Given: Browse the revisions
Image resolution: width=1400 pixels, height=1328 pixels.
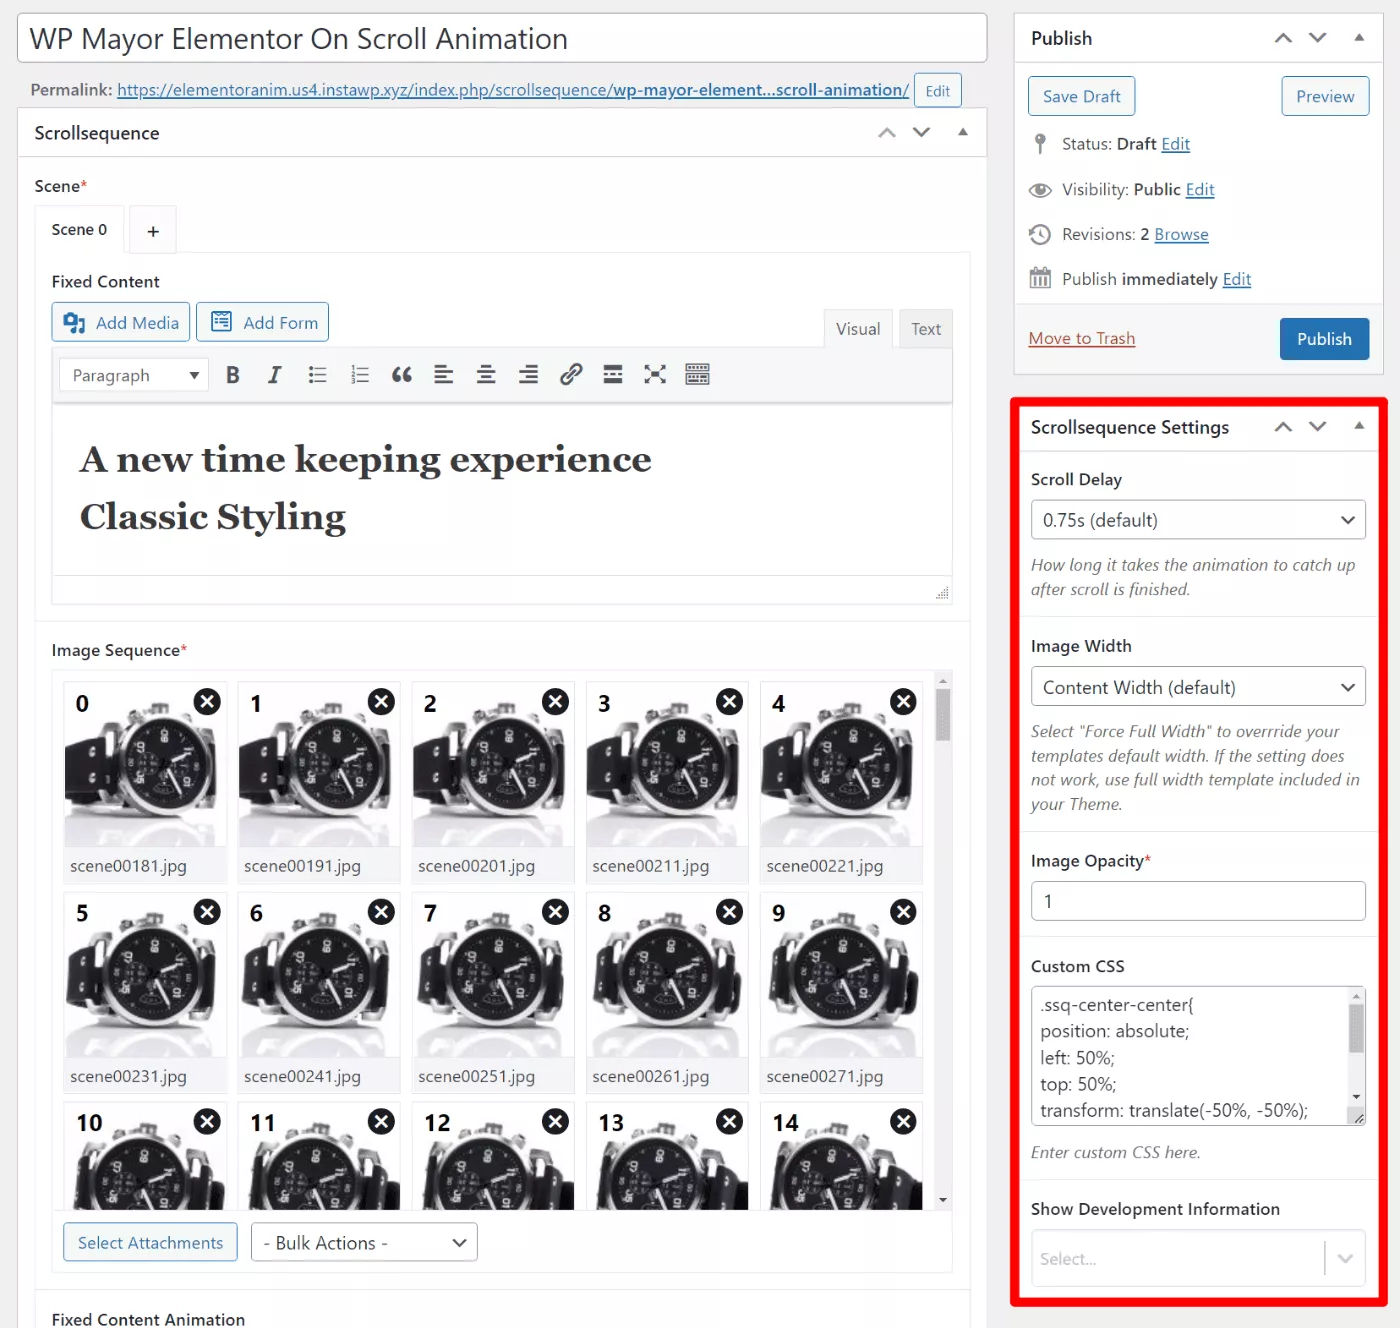Looking at the screenshot, I should pyautogui.click(x=1181, y=234).
